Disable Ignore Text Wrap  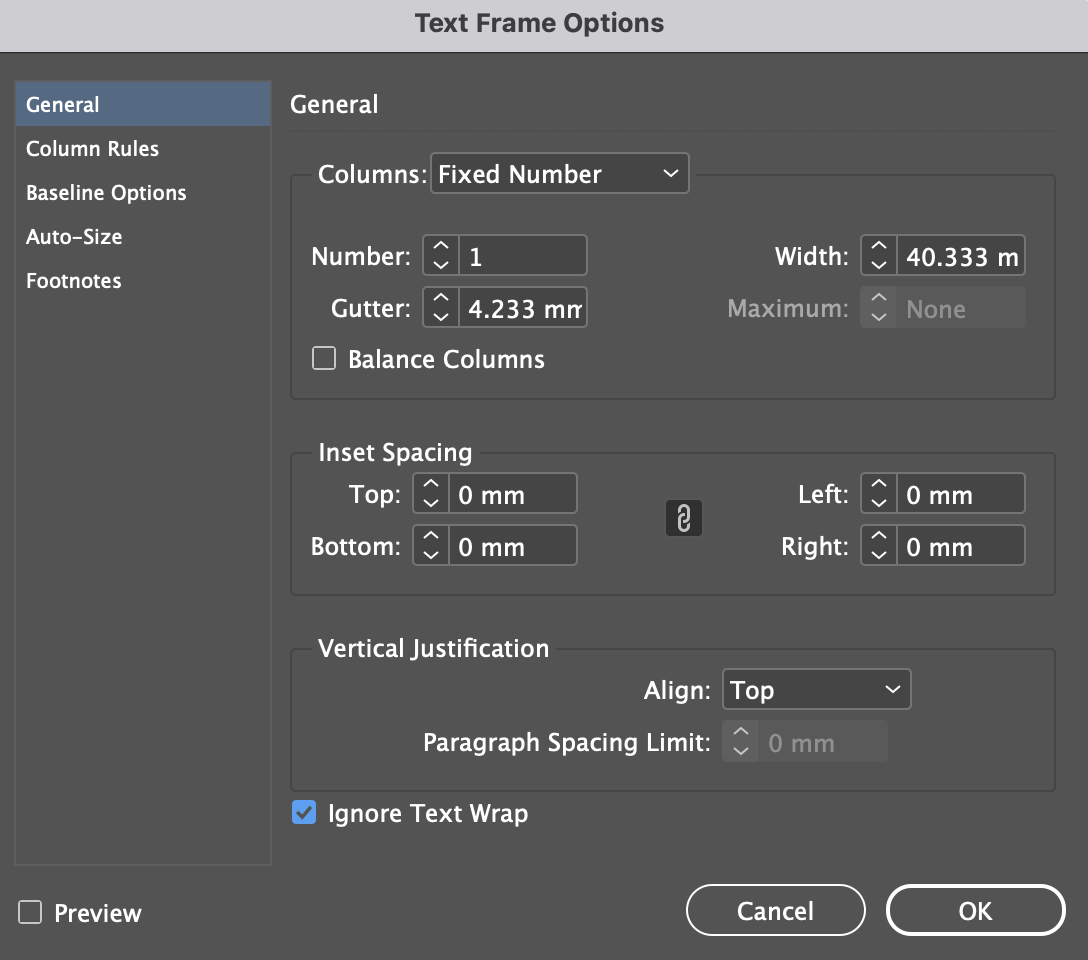coord(303,814)
